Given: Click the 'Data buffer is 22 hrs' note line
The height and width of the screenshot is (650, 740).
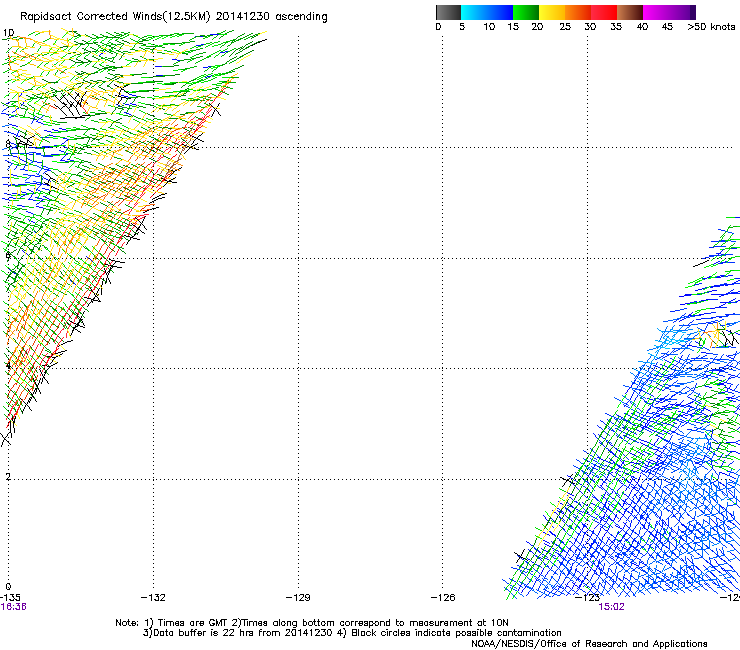Looking at the screenshot, I should tap(352, 633).
